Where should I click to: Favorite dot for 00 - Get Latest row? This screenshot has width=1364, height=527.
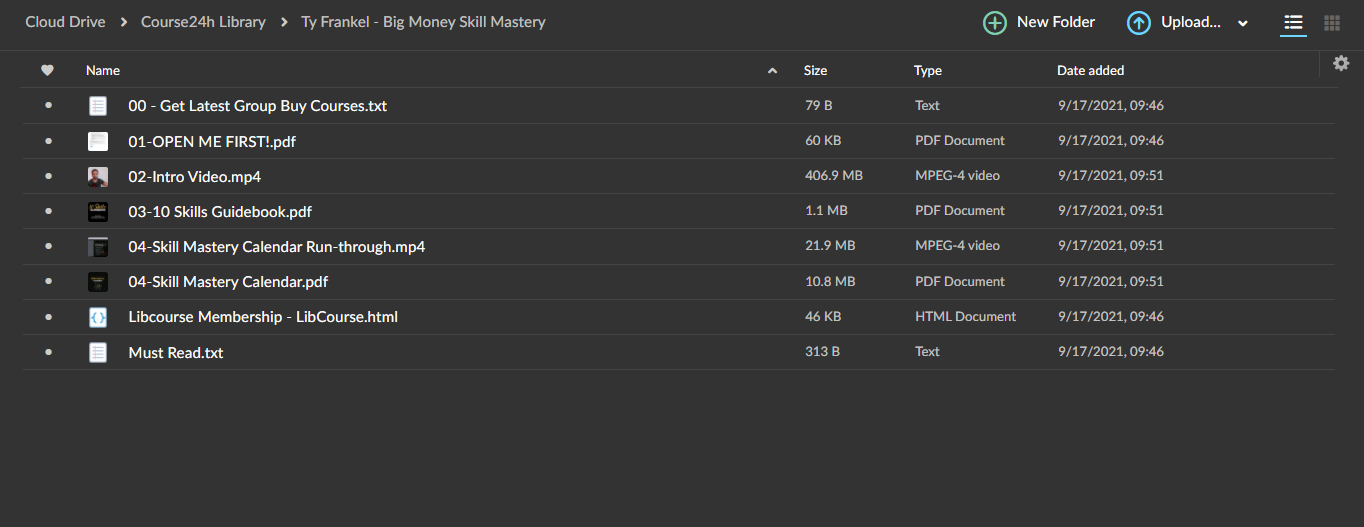point(48,106)
